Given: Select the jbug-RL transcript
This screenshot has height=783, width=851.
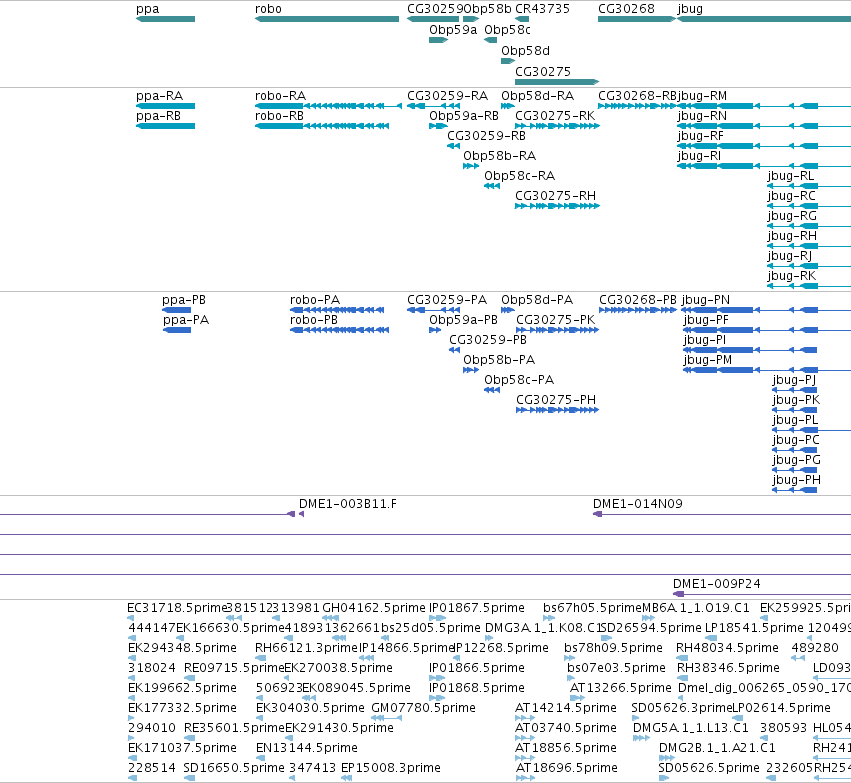Looking at the screenshot, I should pos(809,186).
